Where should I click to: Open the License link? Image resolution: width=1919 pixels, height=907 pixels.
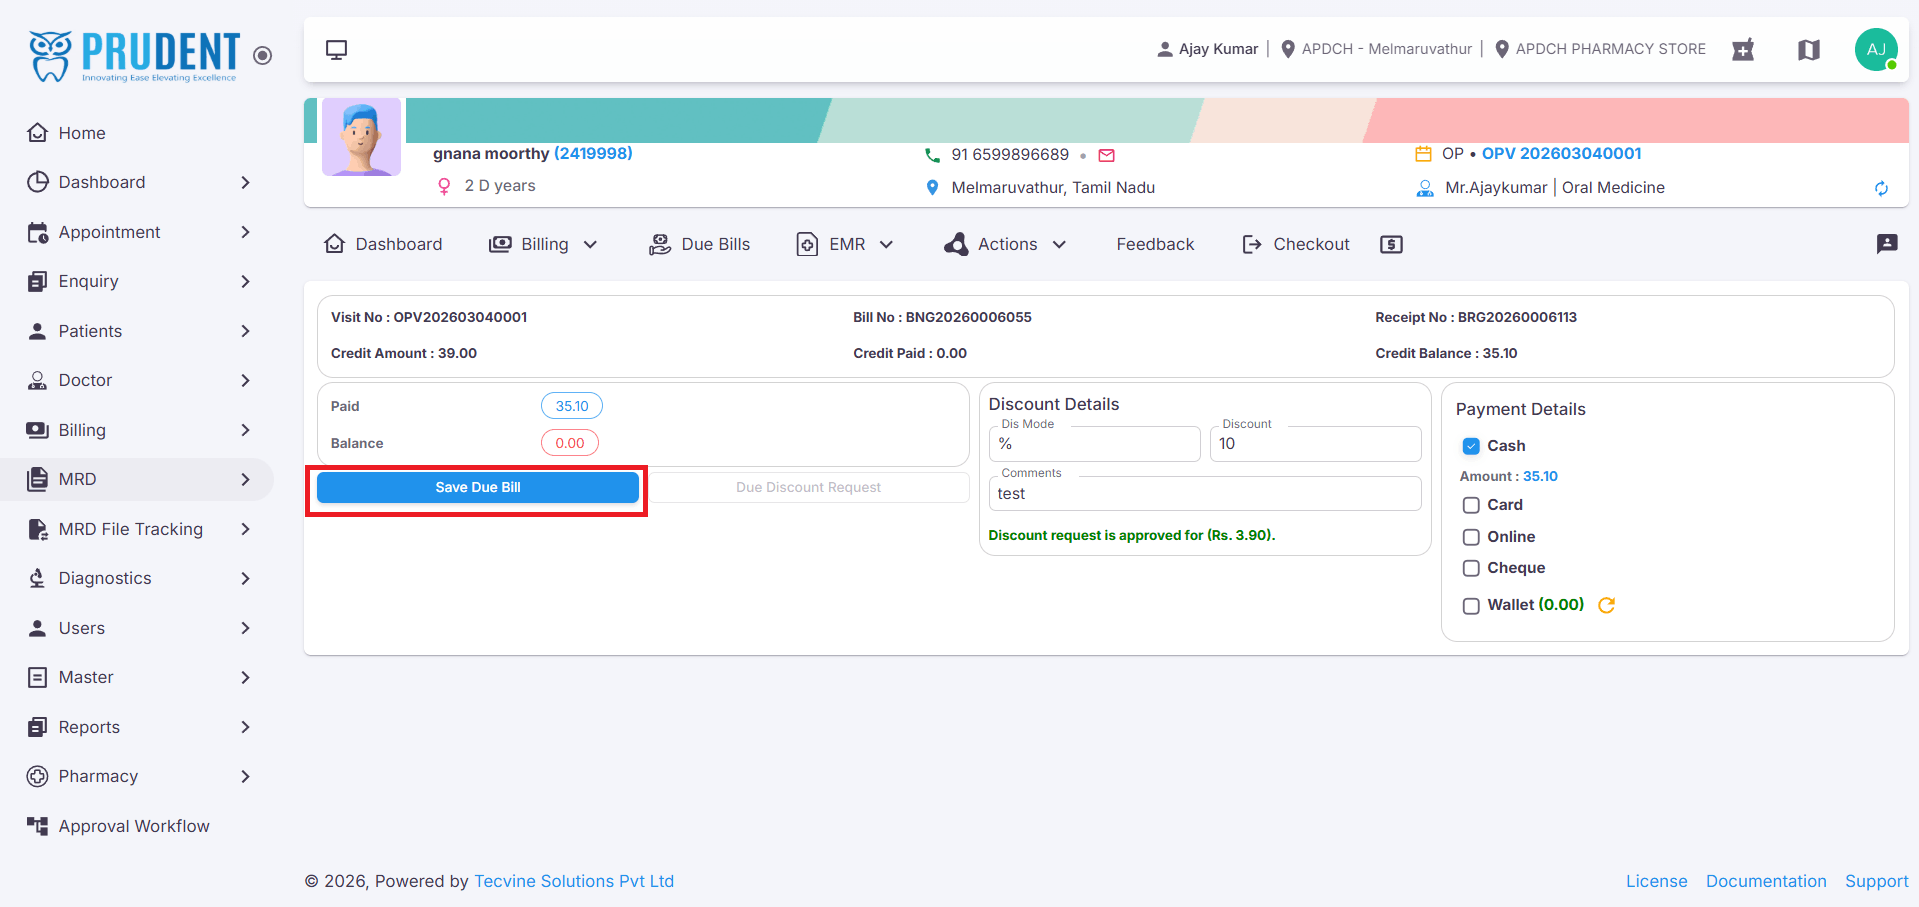point(1656,881)
